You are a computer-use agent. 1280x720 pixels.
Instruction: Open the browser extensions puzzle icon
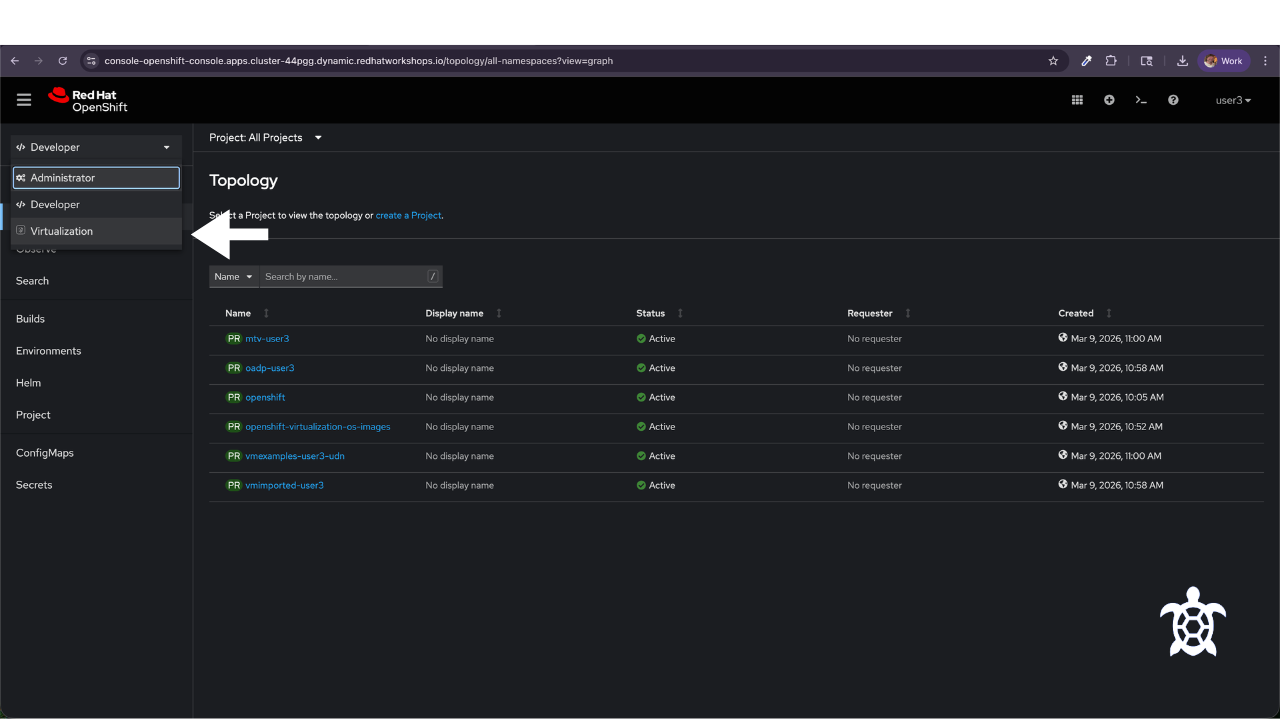tap(1111, 61)
